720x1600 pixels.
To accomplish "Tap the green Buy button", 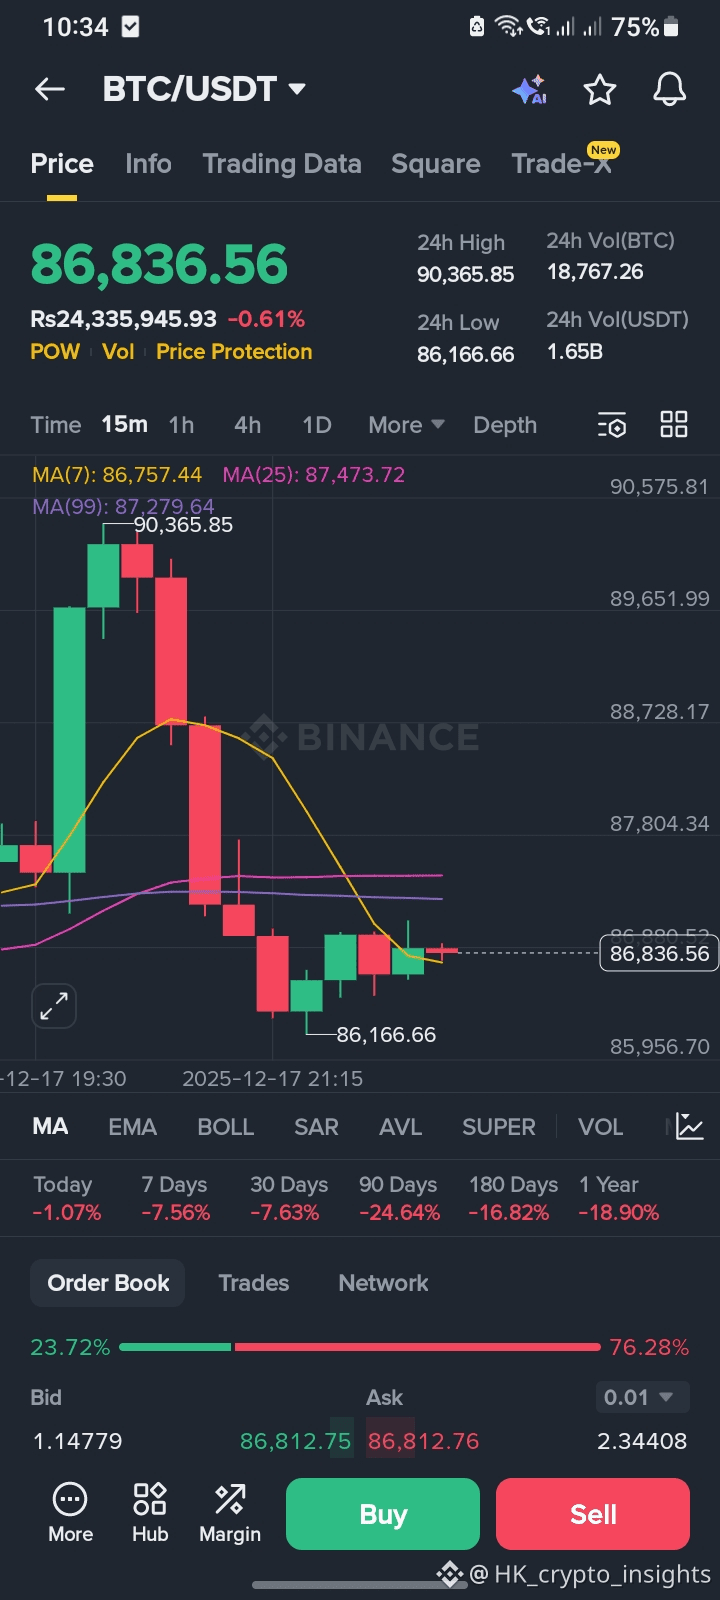I will (383, 1514).
